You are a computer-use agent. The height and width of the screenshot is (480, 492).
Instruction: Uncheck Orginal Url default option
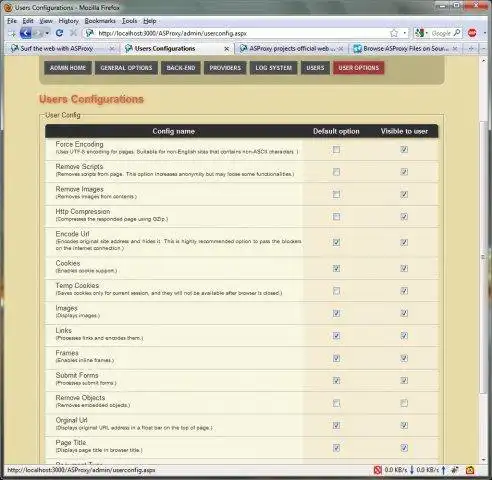[336, 425]
